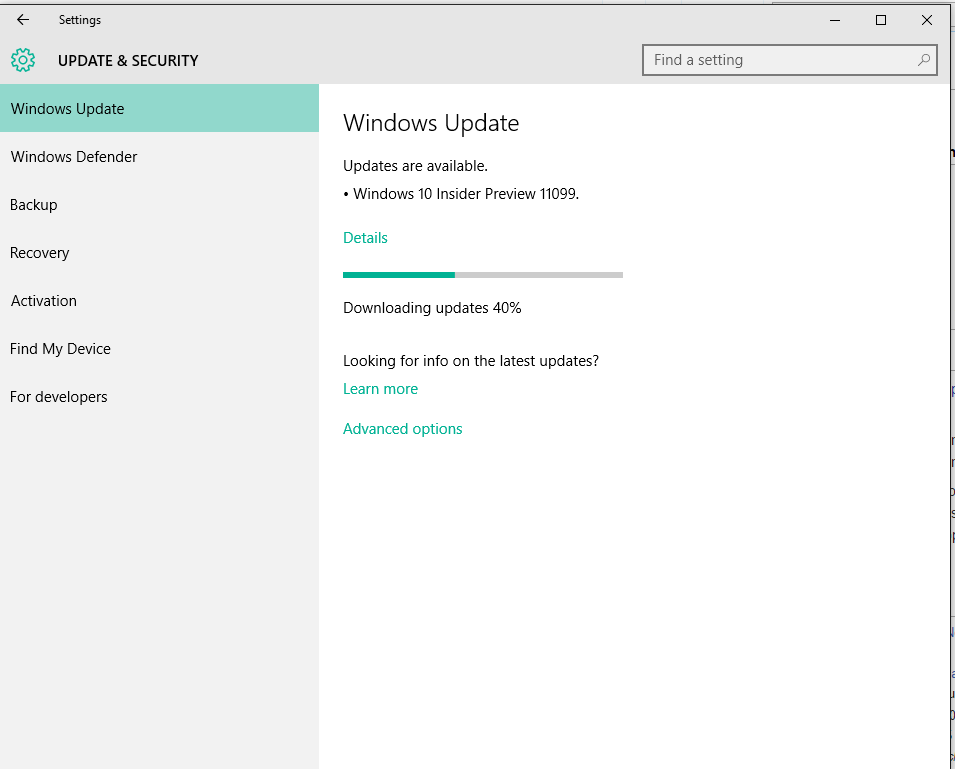Go back with the arrow icon
The height and width of the screenshot is (769, 955).
tap(23, 20)
